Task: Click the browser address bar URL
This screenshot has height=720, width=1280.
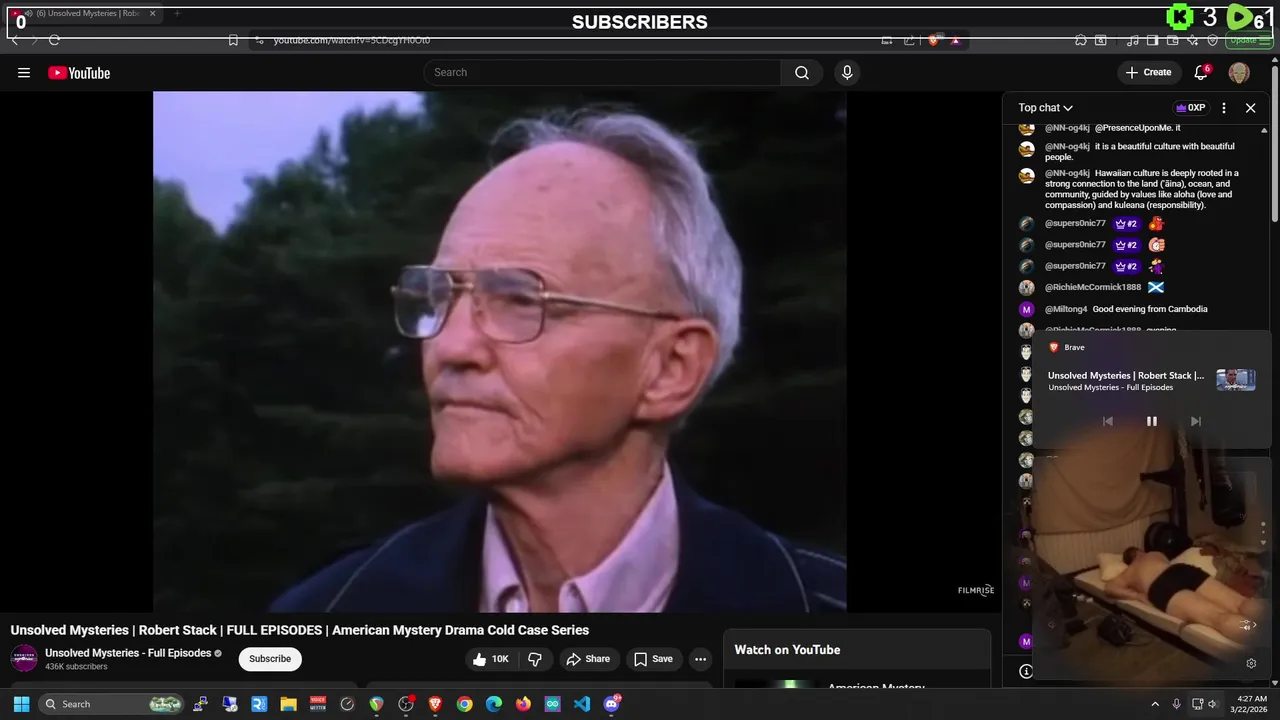Action: tap(352, 40)
